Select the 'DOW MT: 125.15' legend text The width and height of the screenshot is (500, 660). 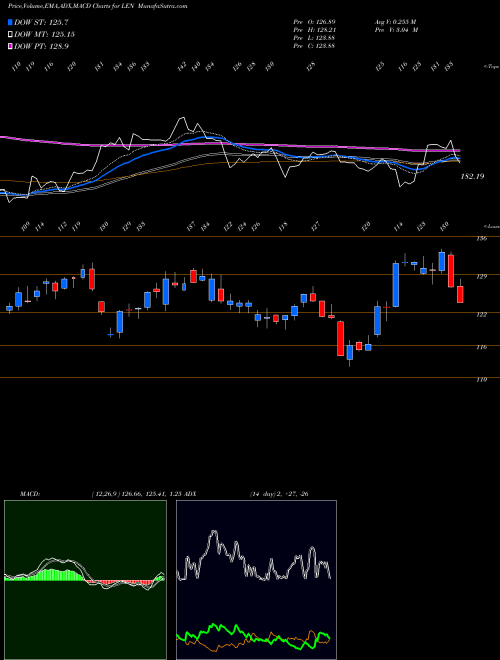[44, 34]
